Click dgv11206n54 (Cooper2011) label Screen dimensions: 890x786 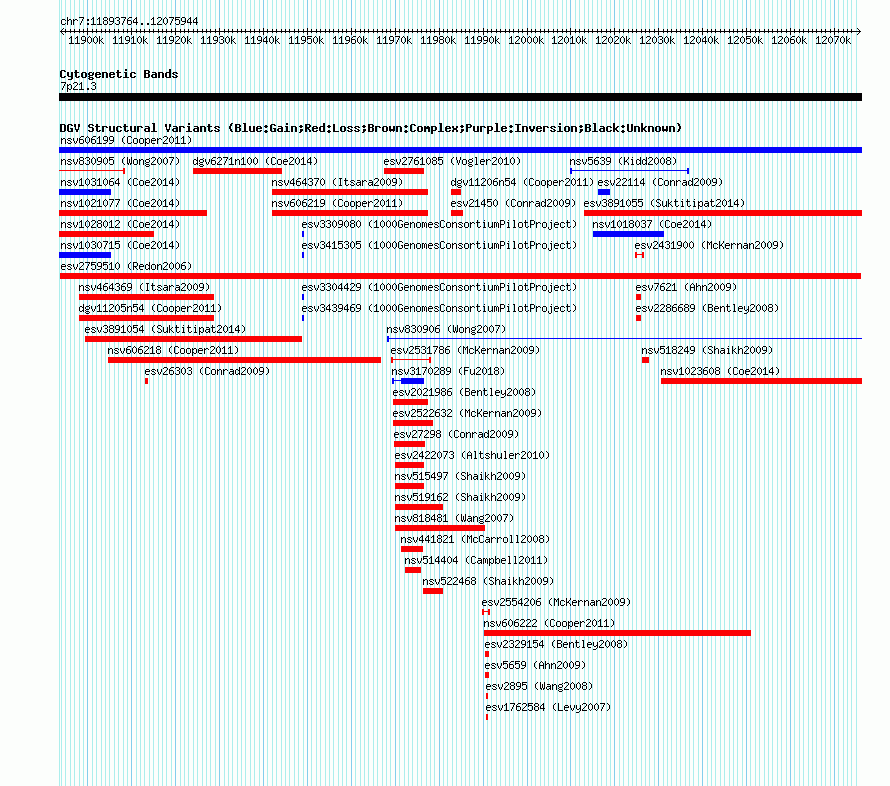[x=522, y=182]
